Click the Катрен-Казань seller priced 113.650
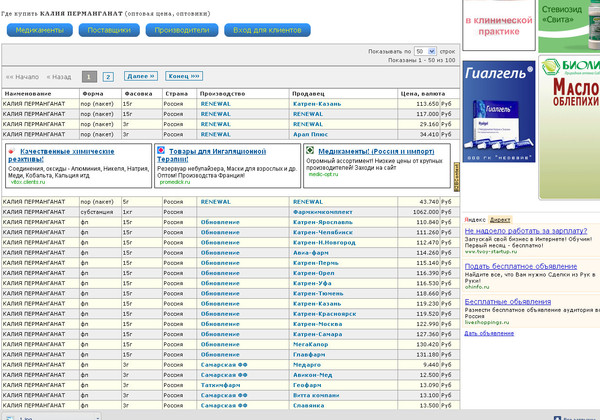Viewport: 600px width, 420px height. 317,104
